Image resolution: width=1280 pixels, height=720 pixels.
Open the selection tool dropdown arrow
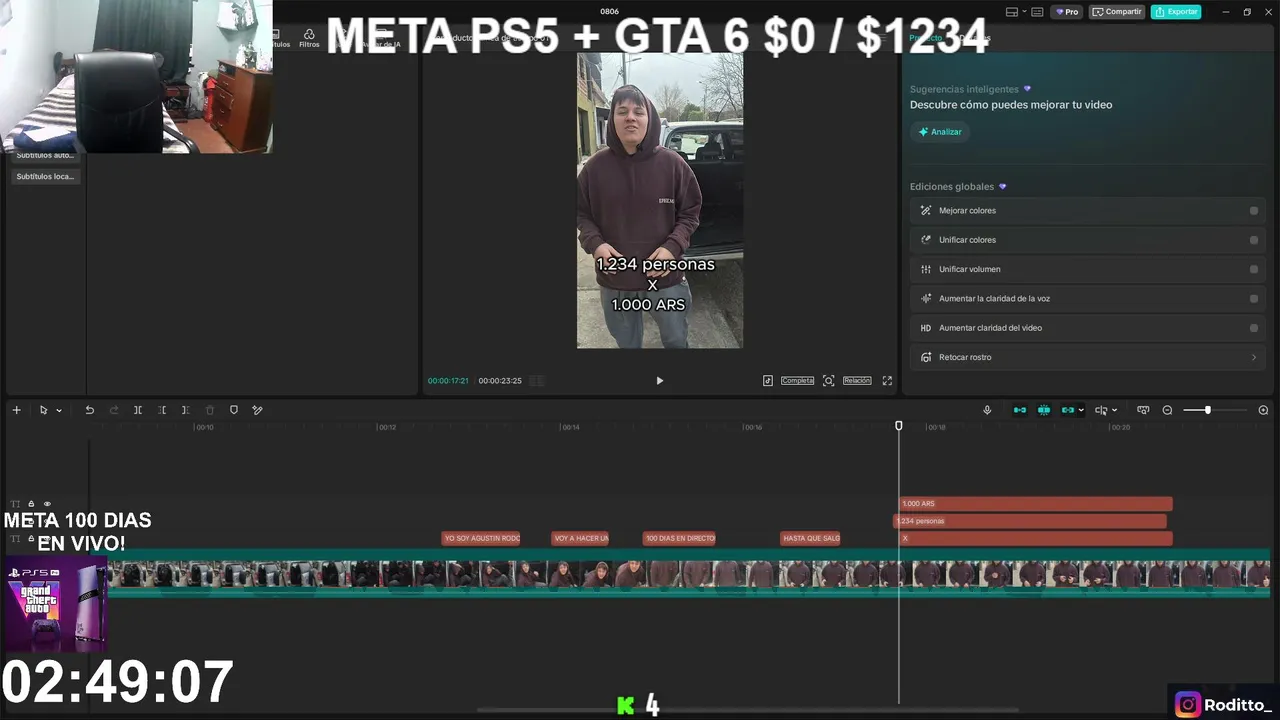pyautogui.click(x=59, y=410)
